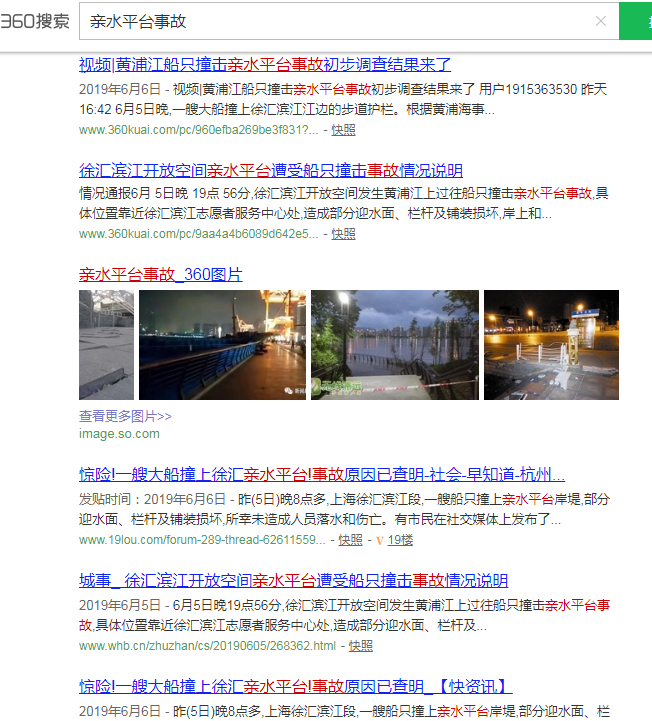Open first 徐汇滨江开放空间 result from 360kuai
This screenshot has height=721, width=652.
270,170
